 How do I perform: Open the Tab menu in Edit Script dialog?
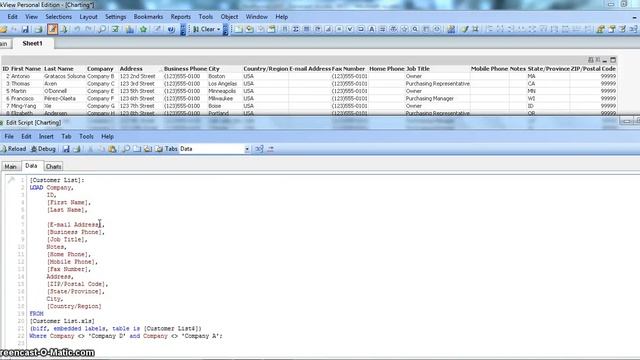[66, 136]
